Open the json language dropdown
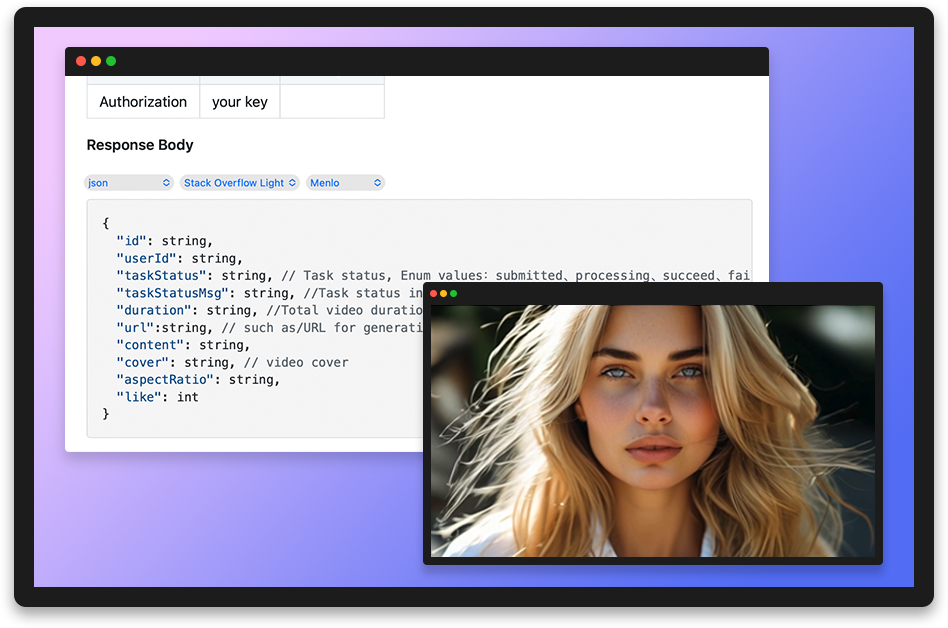The height and width of the screenshot is (628, 948). (129, 183)
